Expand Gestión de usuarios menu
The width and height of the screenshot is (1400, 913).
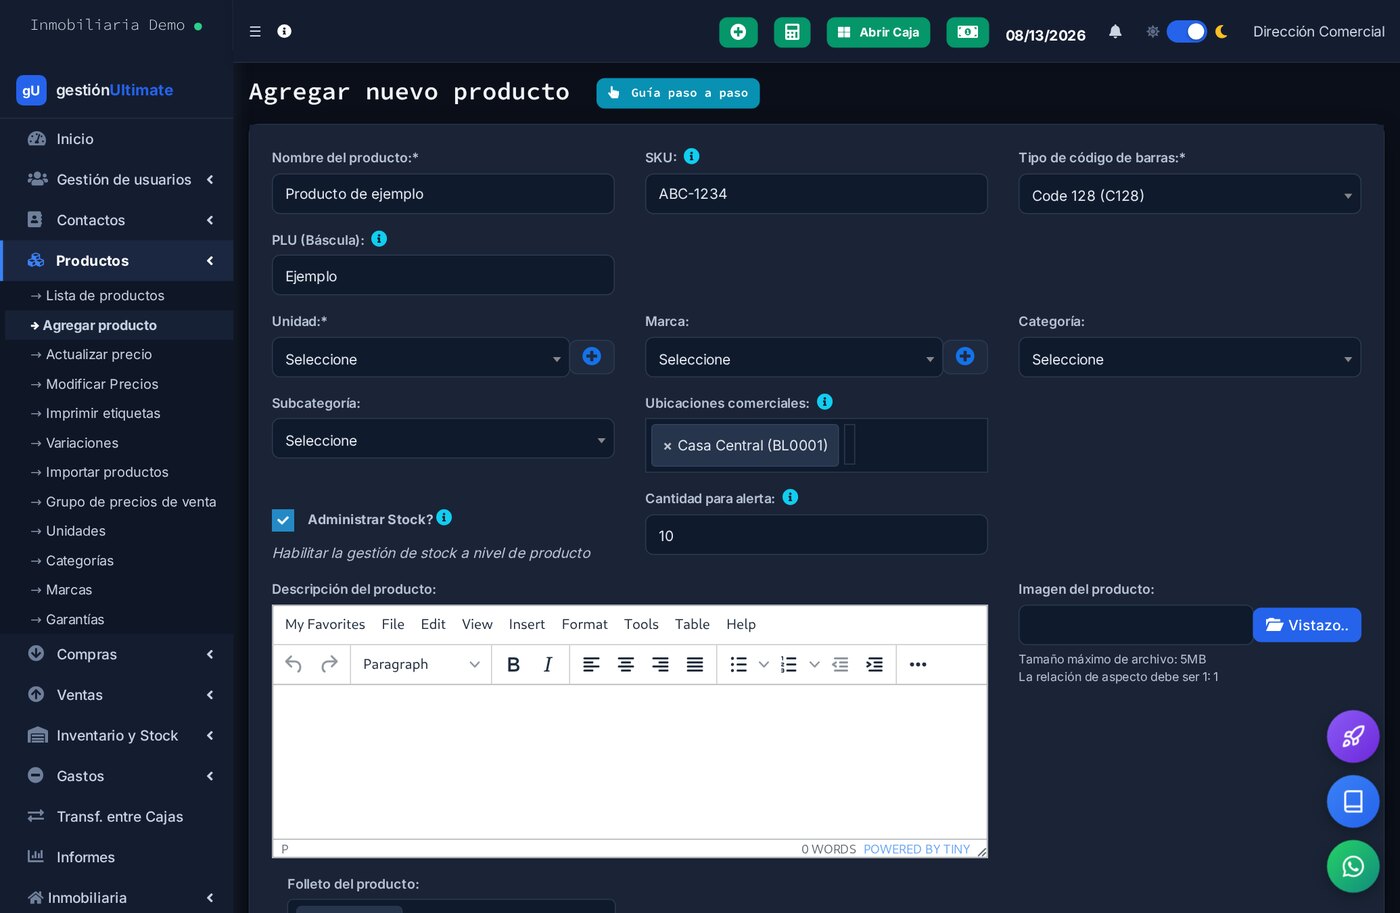click(117, 179)
